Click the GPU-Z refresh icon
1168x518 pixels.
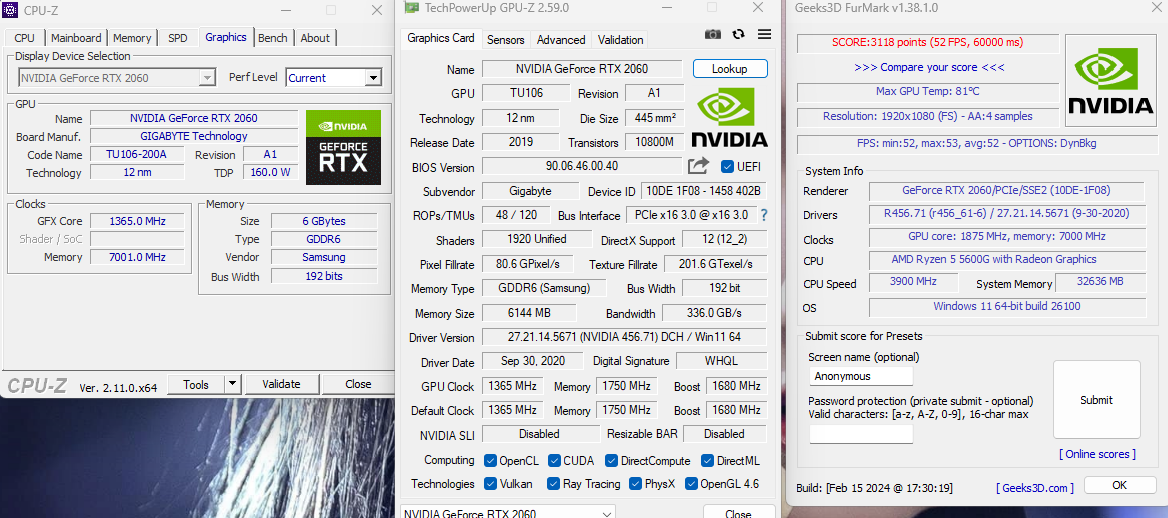click(x=738, y=34)
